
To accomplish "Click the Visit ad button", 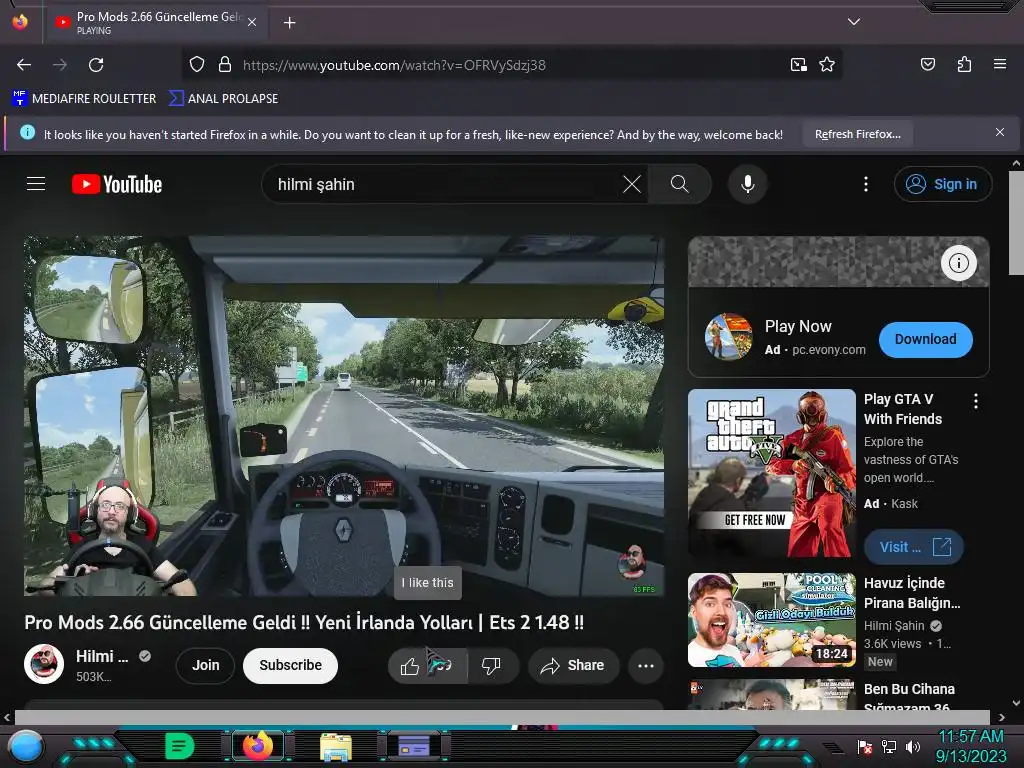I will click(x=914, y=547).
